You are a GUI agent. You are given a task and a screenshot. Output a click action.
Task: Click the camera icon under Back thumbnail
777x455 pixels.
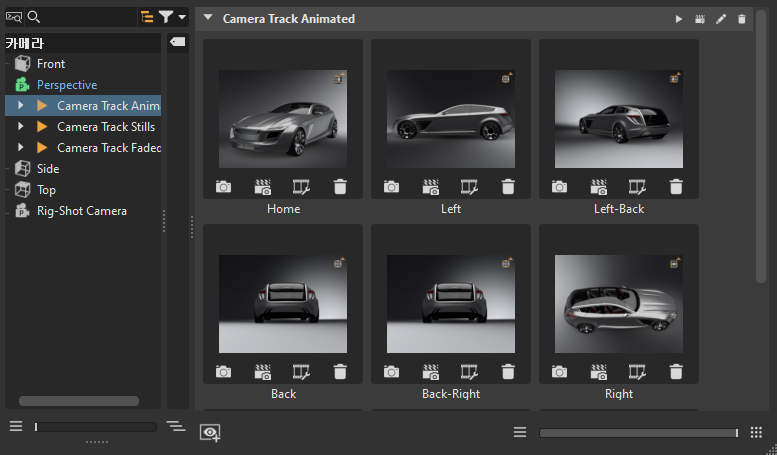223,372
